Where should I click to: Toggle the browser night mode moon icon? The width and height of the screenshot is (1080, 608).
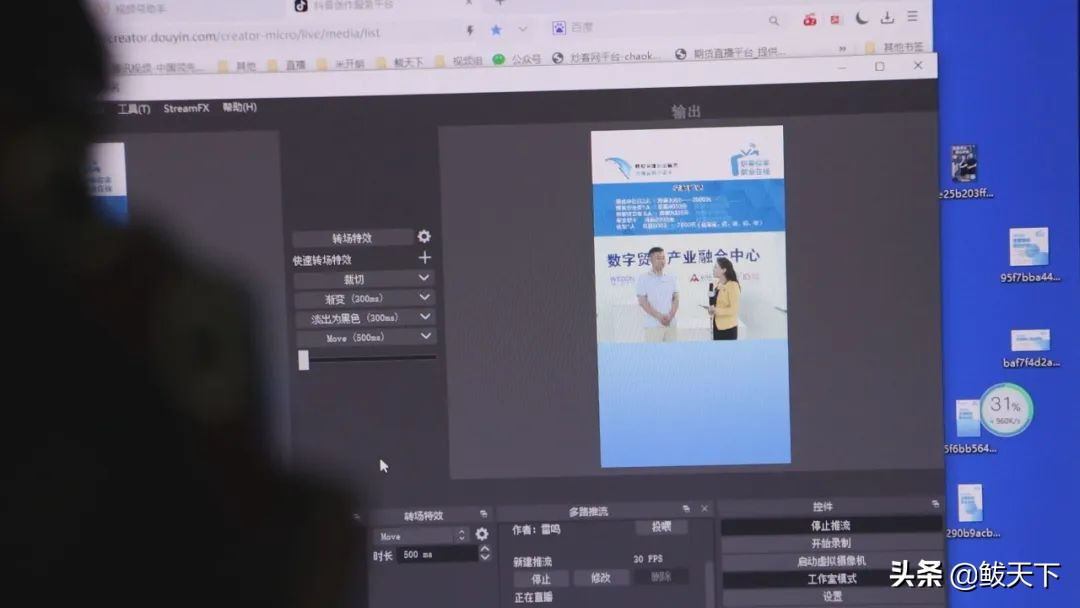click(862, 18)
